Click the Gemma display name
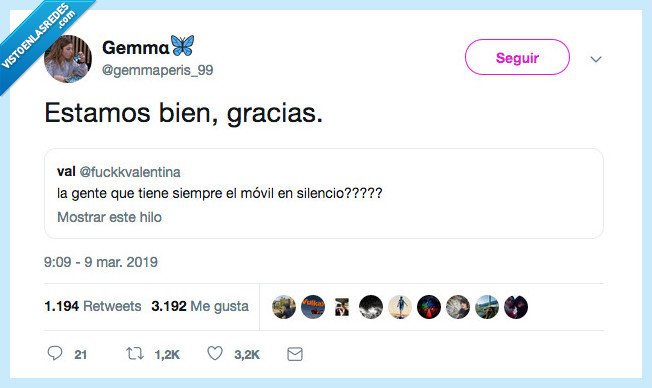652x388 pixels. 136,48
